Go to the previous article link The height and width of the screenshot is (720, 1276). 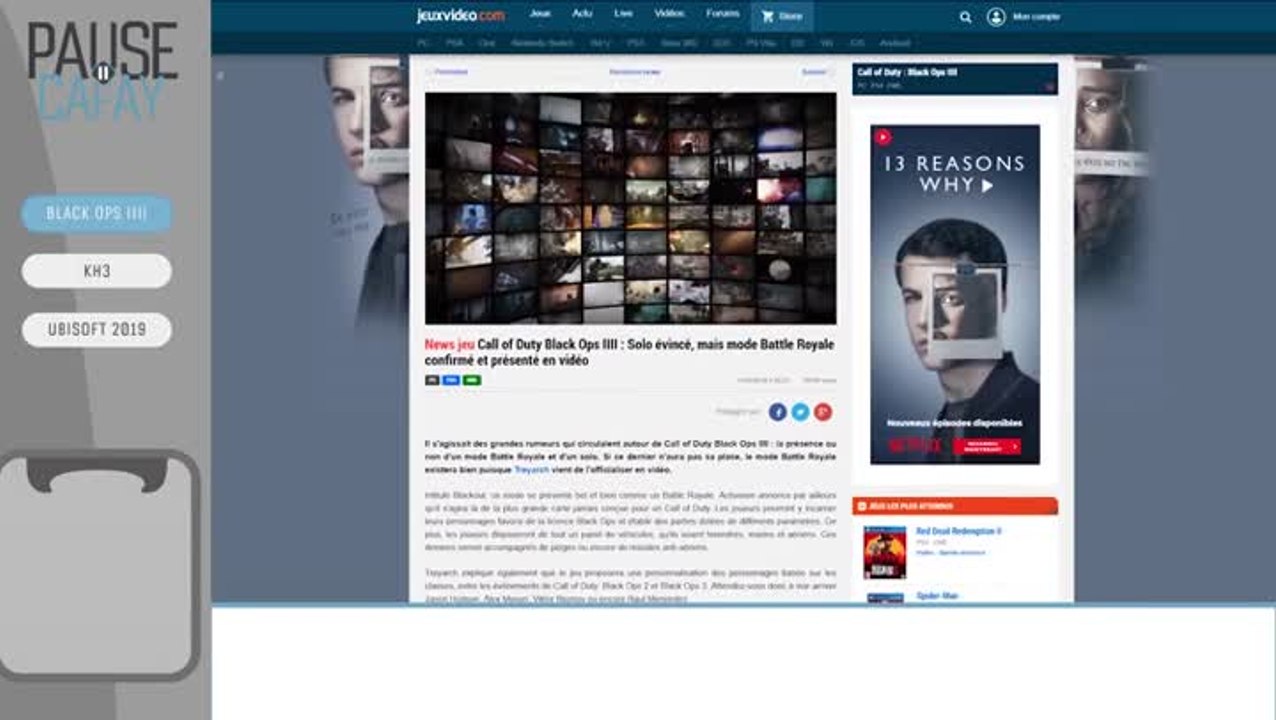point(450,72)
